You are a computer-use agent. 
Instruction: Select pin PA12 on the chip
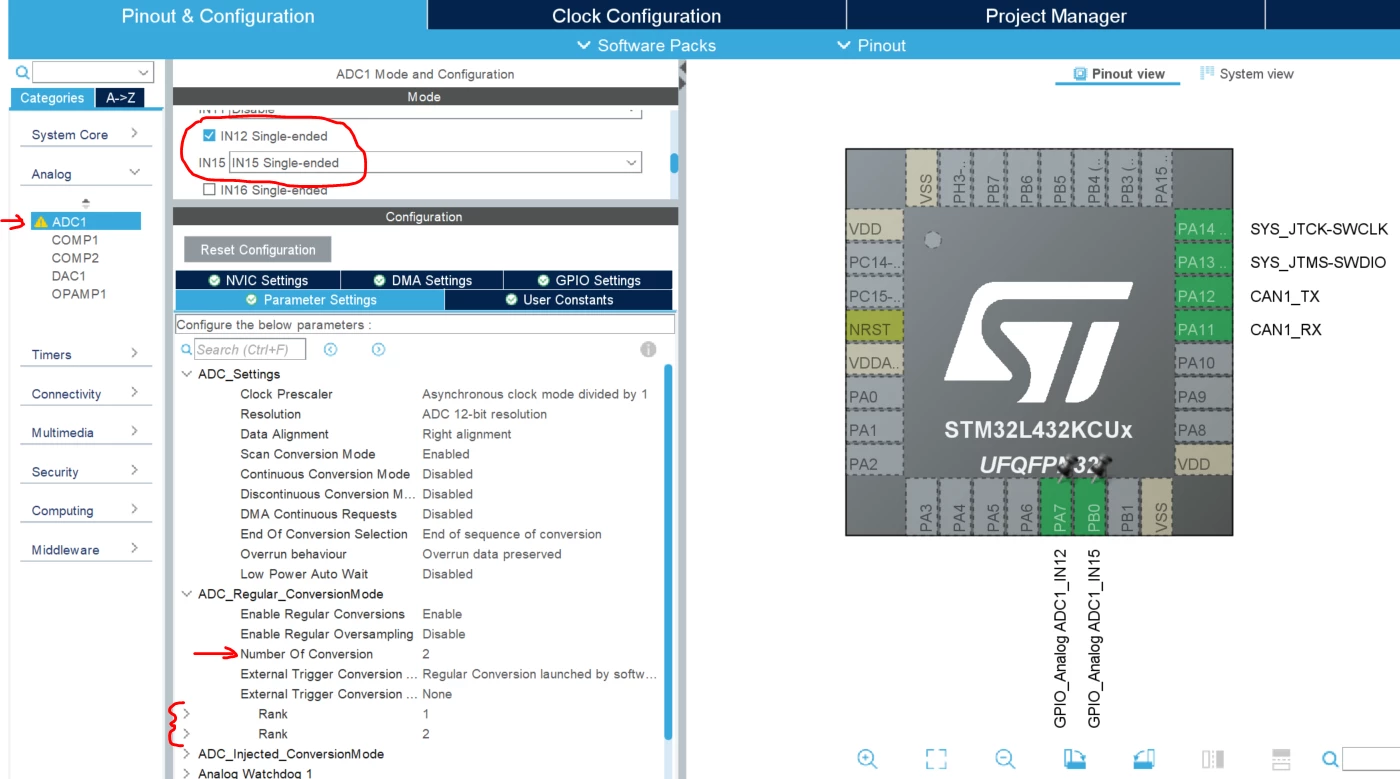click(1203, 296)
